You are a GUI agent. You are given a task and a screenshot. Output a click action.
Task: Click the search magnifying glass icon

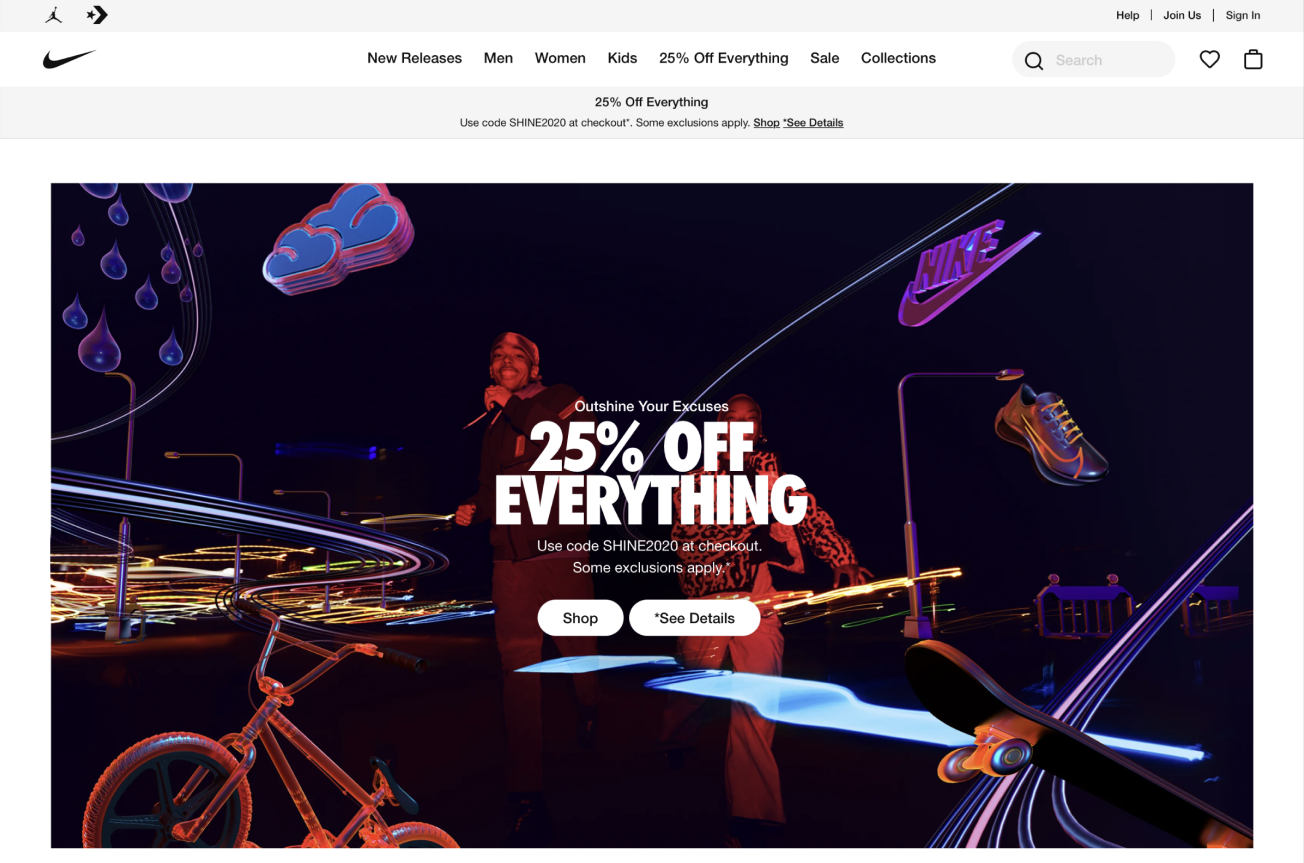point(1034,60)
